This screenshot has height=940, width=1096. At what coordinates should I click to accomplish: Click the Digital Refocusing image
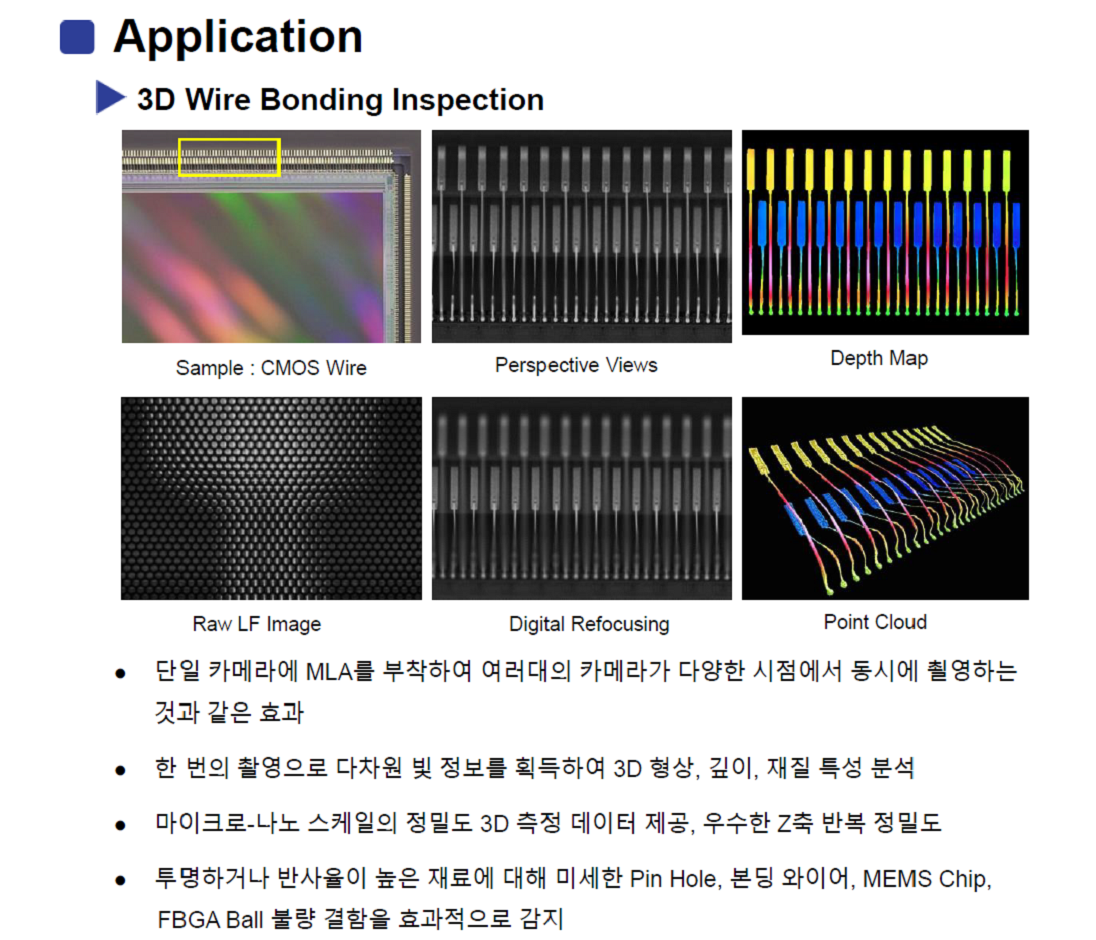pos(581,498)
